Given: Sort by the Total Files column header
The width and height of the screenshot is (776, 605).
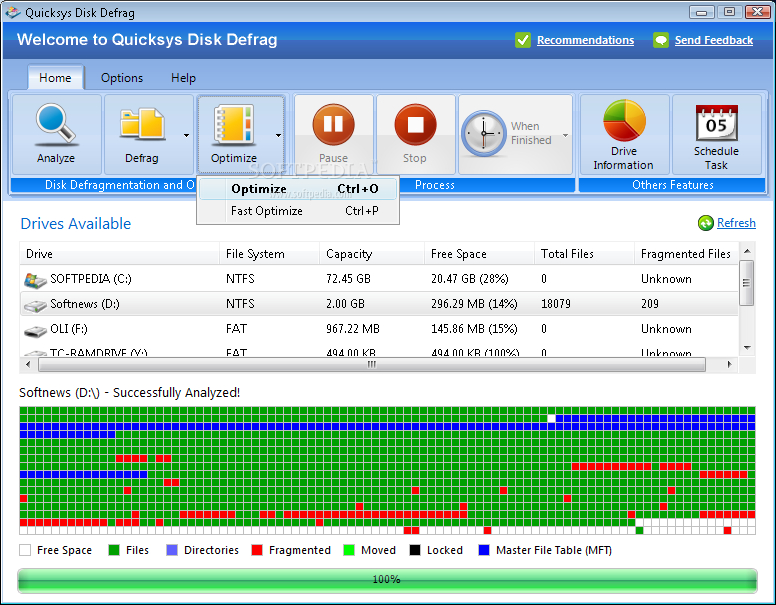Looking at the screenshot, I should [584, 253].
